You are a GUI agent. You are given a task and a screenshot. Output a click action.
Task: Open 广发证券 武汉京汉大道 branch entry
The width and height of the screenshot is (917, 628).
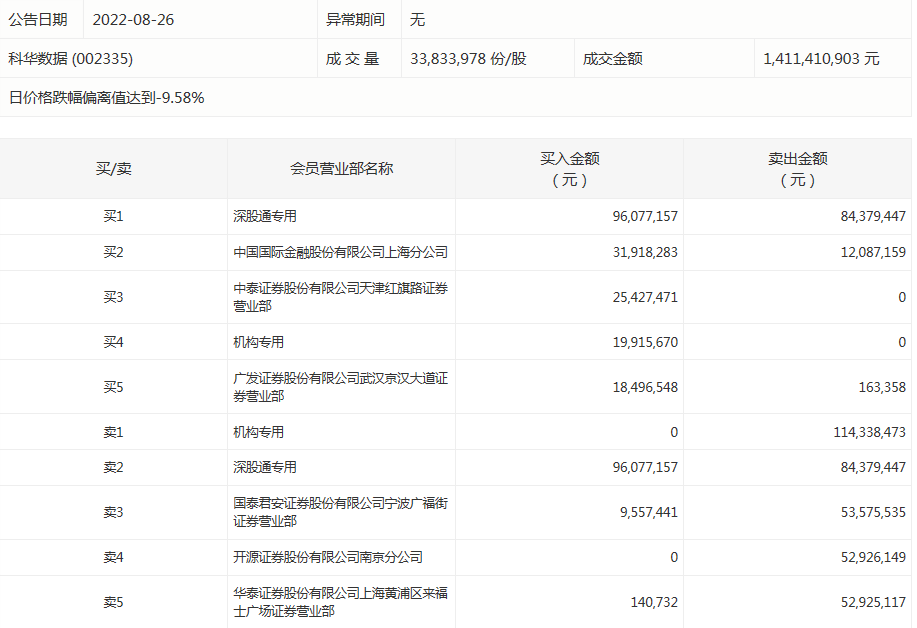point(340,388)
